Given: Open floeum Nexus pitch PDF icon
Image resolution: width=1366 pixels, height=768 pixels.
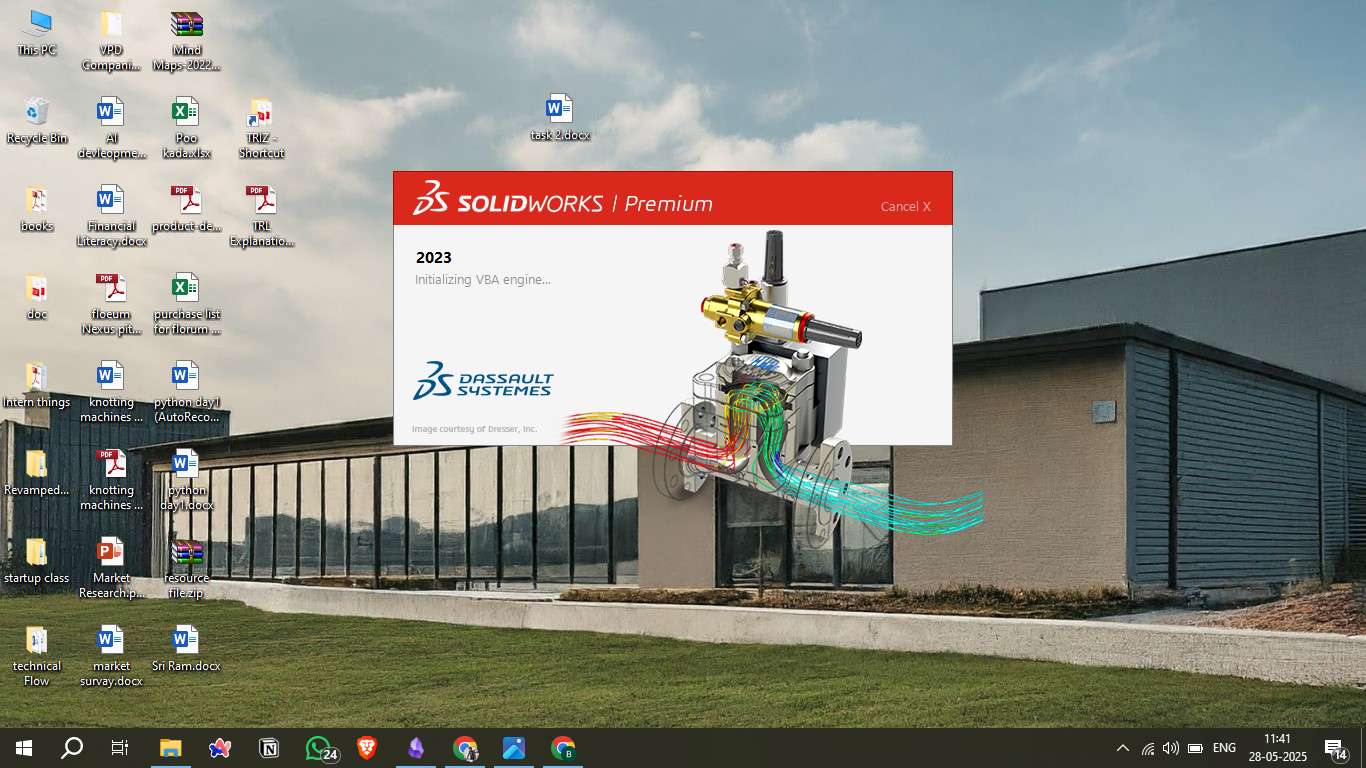Looking at the screenshot, I should point(111,304).
